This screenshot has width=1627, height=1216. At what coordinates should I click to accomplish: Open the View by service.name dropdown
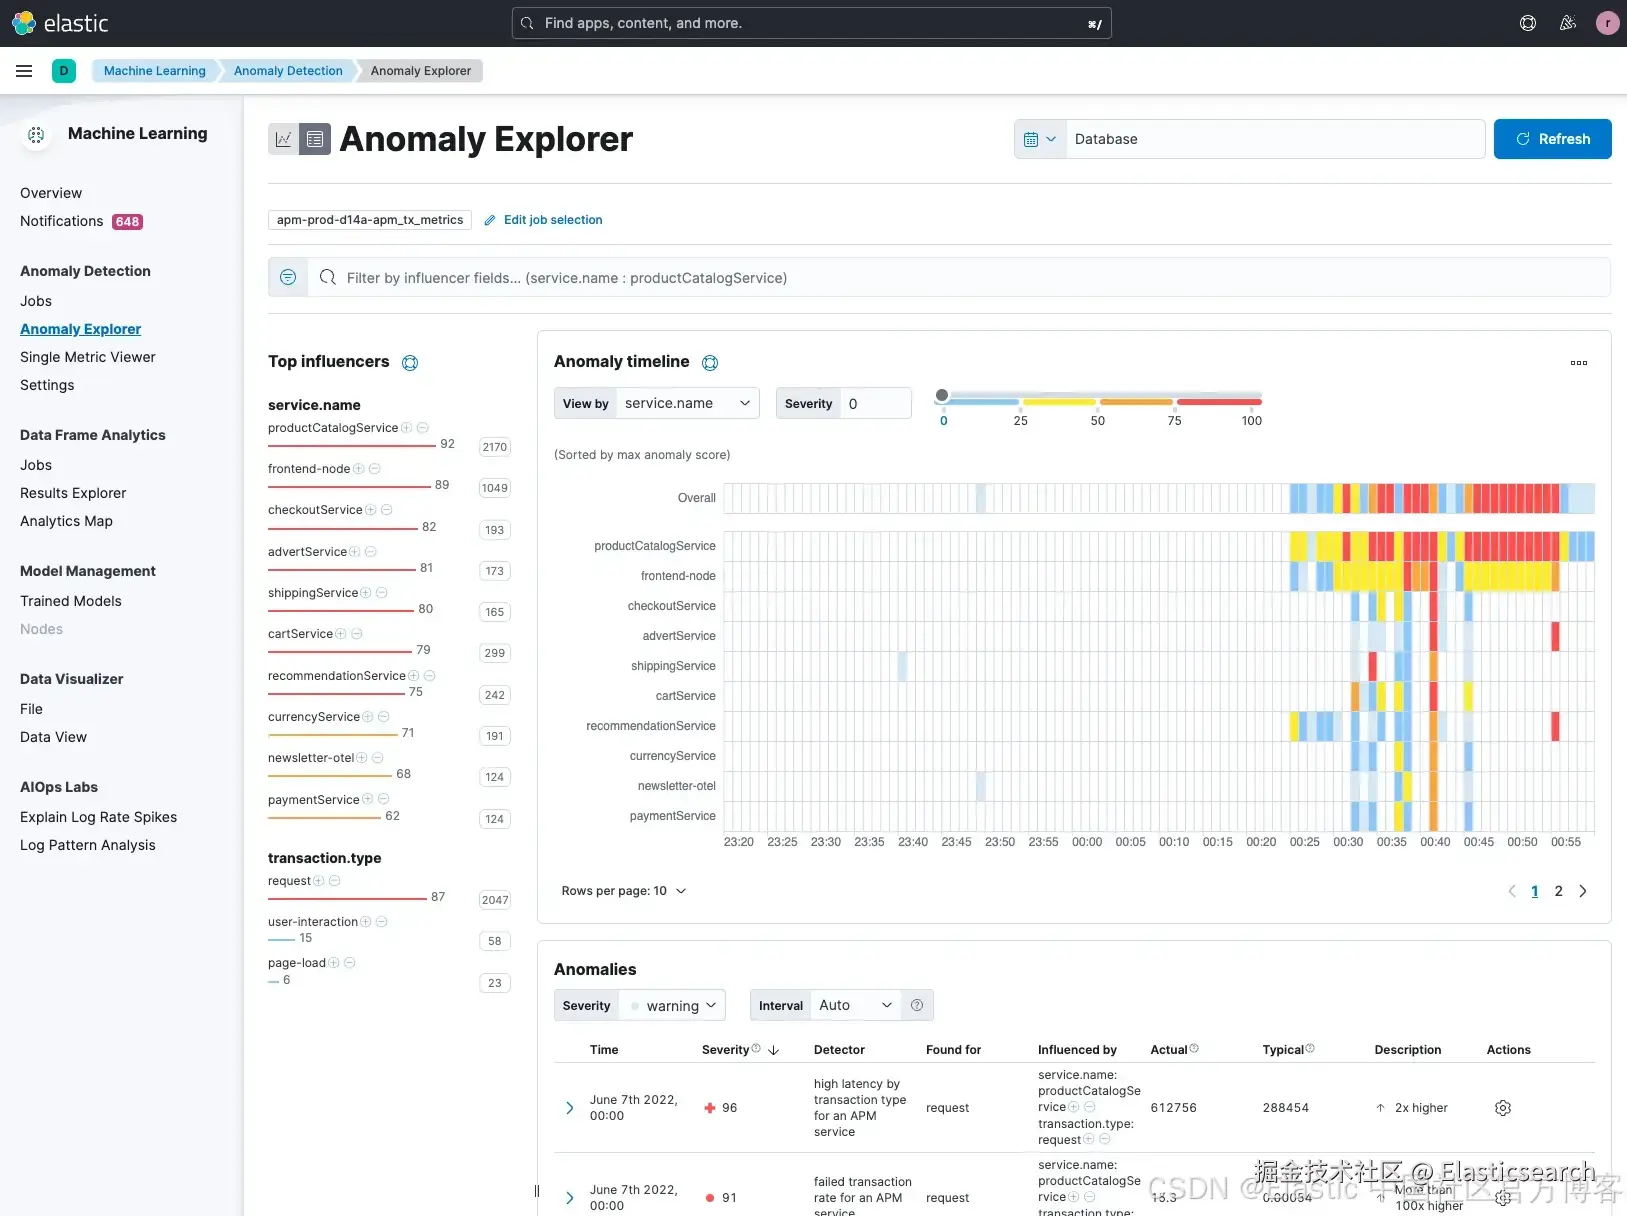click(x=687, y=403)
